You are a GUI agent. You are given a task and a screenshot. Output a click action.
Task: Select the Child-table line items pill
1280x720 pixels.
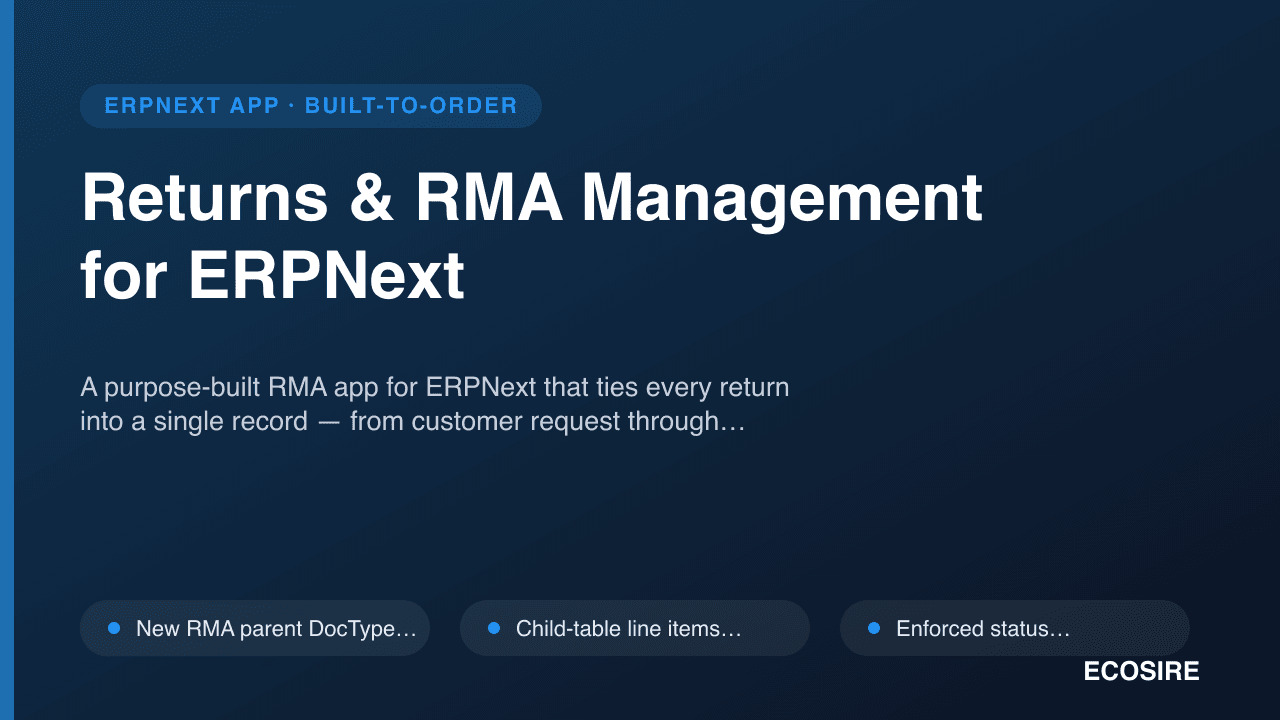click(635, 628)
